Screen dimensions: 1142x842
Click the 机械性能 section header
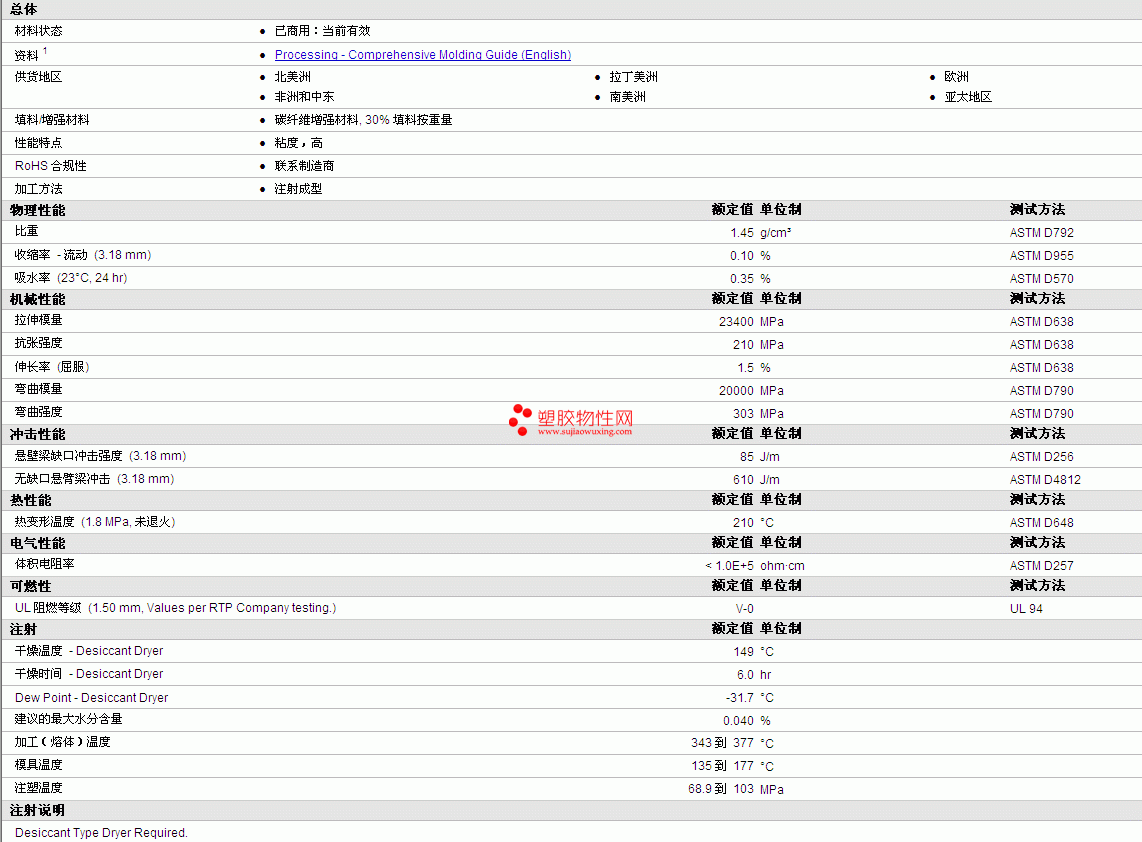click(38, 299)
